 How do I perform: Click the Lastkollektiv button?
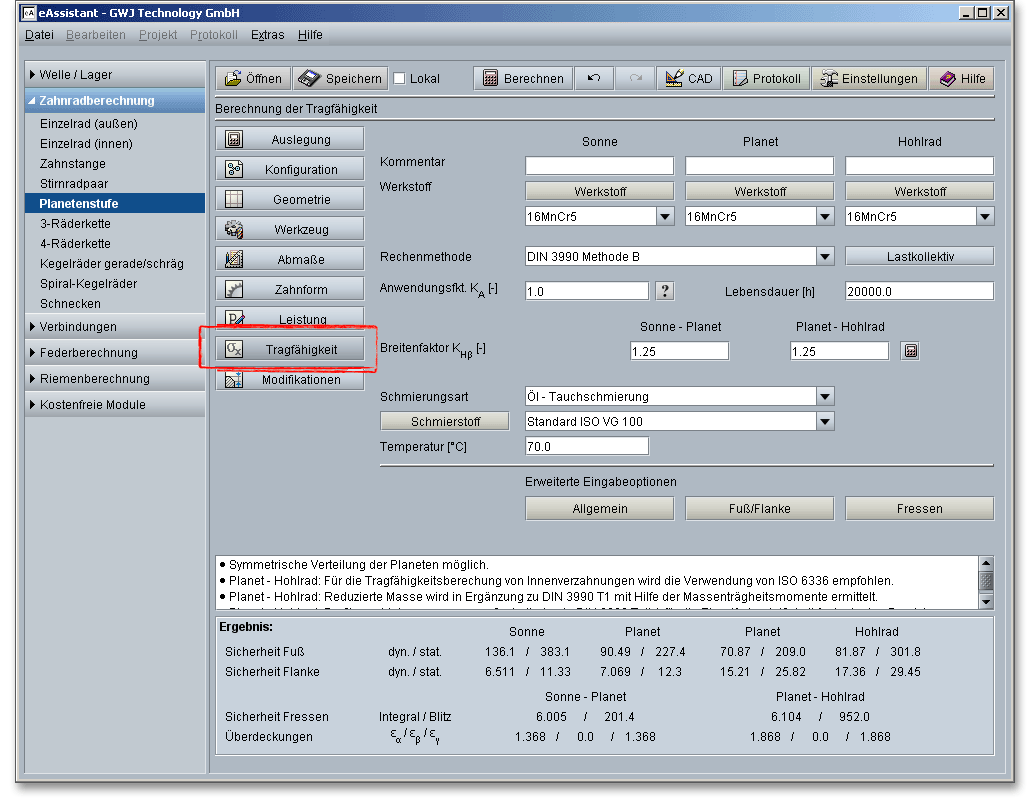click(x=919, y=257)
